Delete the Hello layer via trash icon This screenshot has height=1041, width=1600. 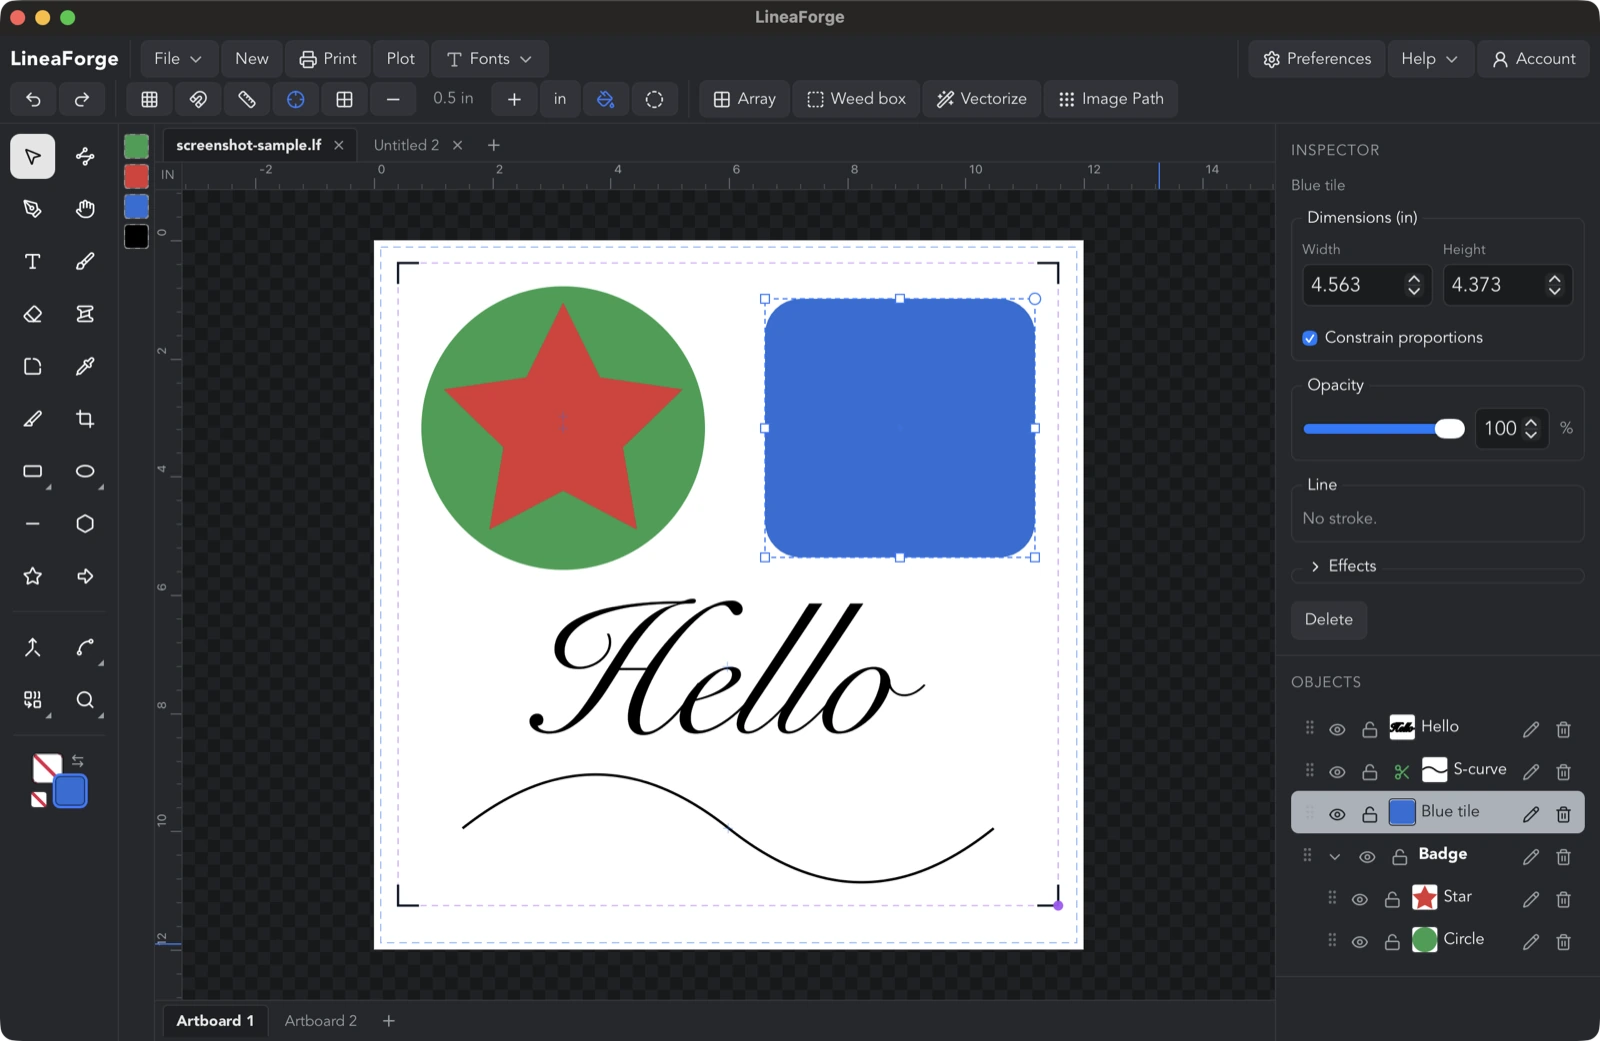click(1564, 729)
